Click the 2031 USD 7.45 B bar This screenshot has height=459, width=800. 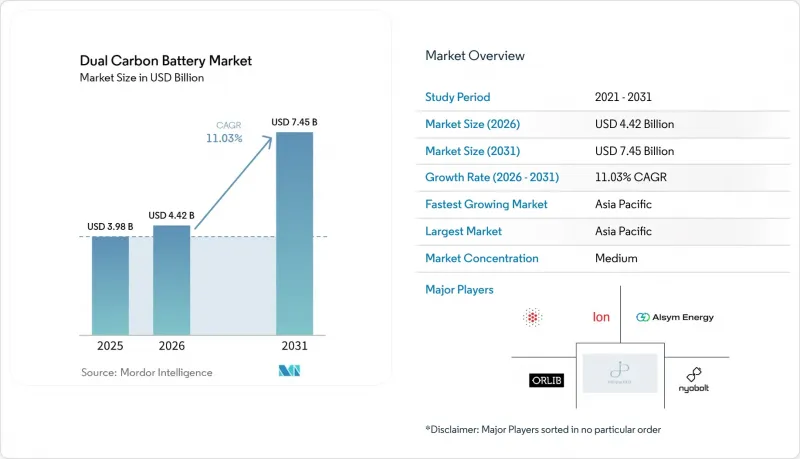(x=294, y=234)
